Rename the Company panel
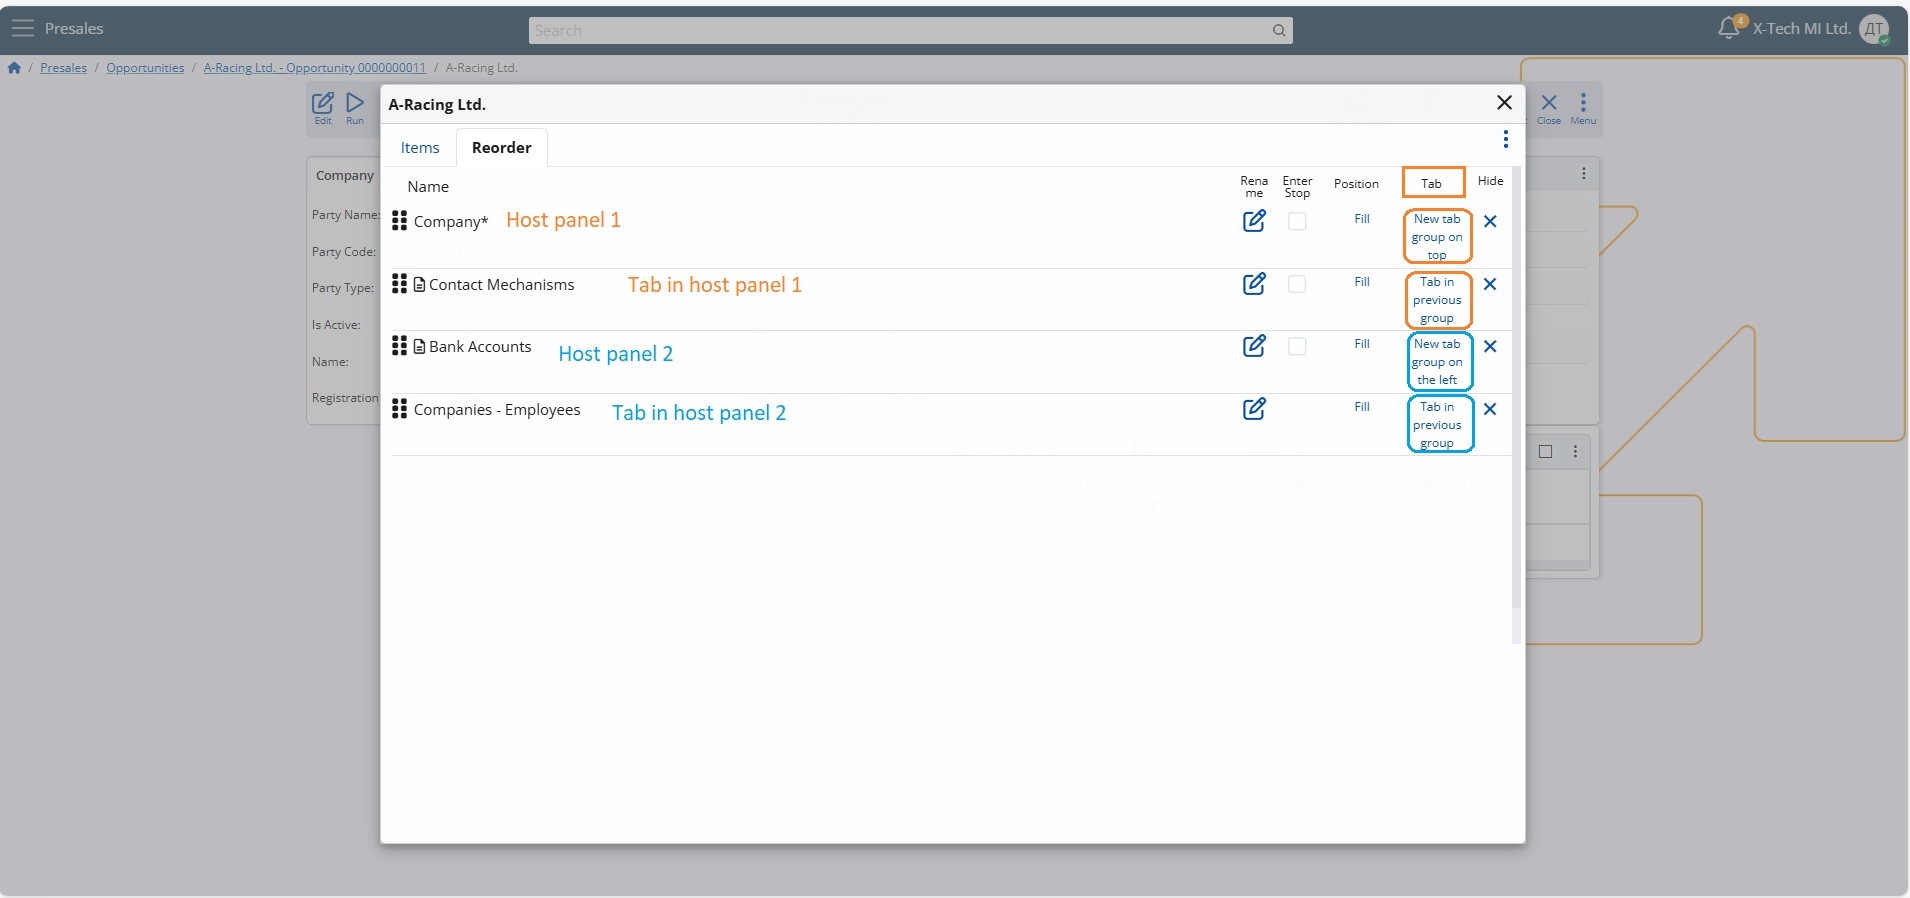1910x898 pixels. pos(1254,221)
